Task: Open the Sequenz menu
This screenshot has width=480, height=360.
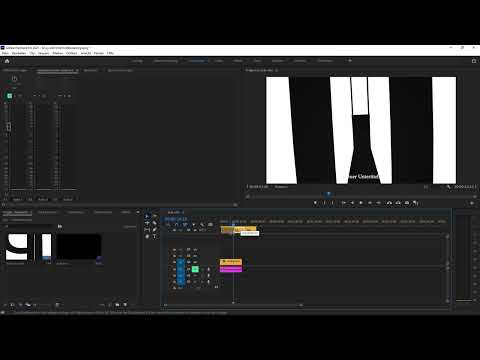Action: pyautogui.click(x=44, y=53)
